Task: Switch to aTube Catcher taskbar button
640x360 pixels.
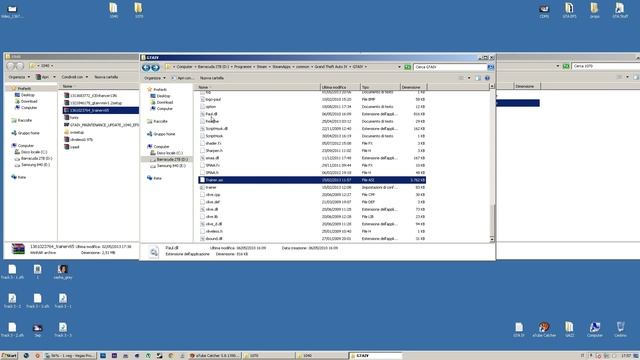Action: pos(215,356)
